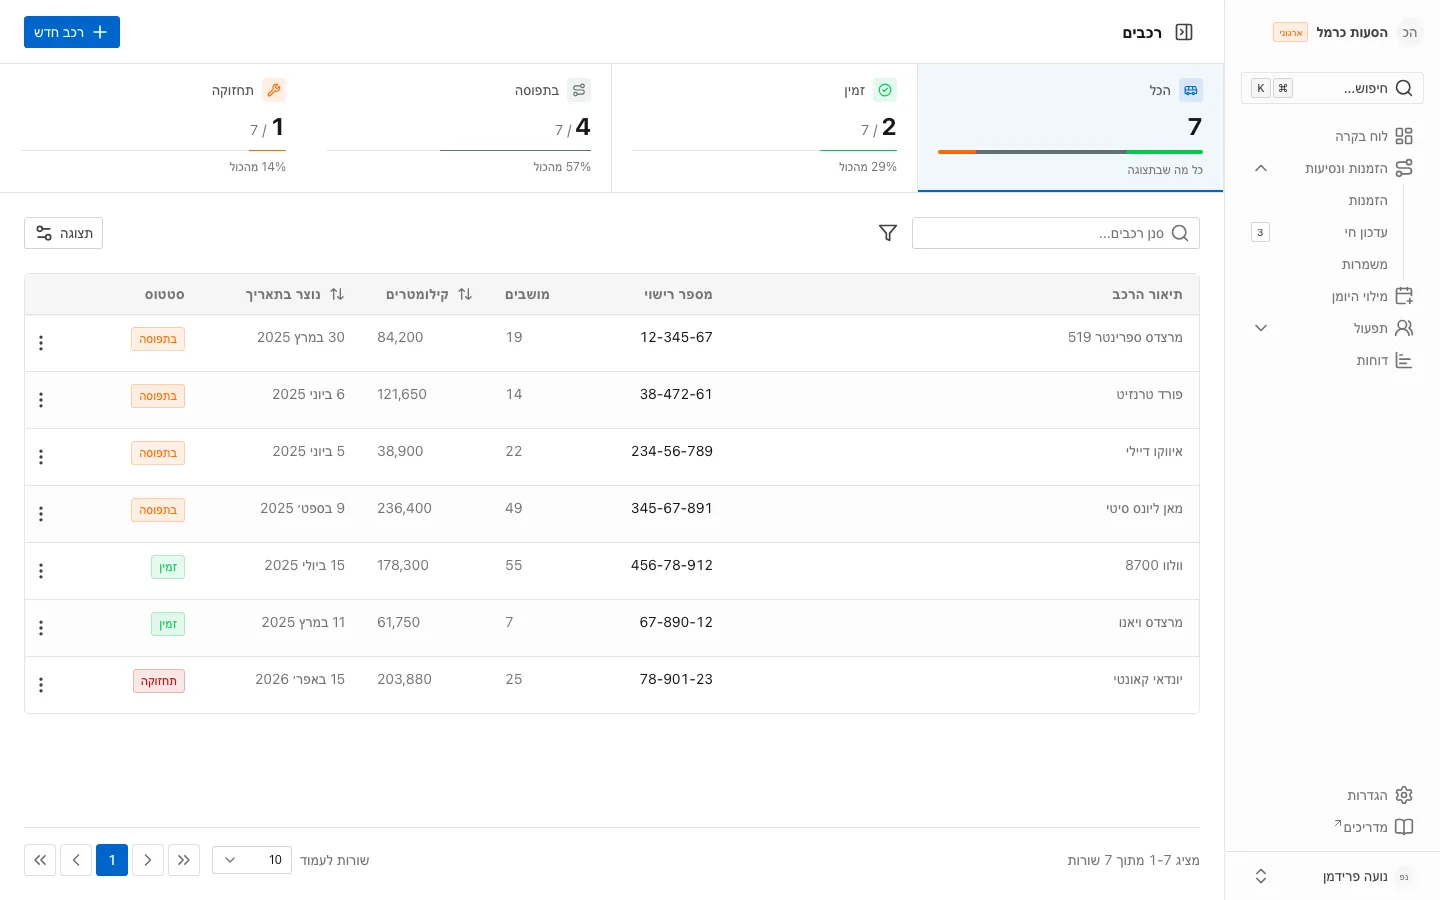Open the תצוגה view options button
This screenshot has height=900, width=1440.
(63, 233)
